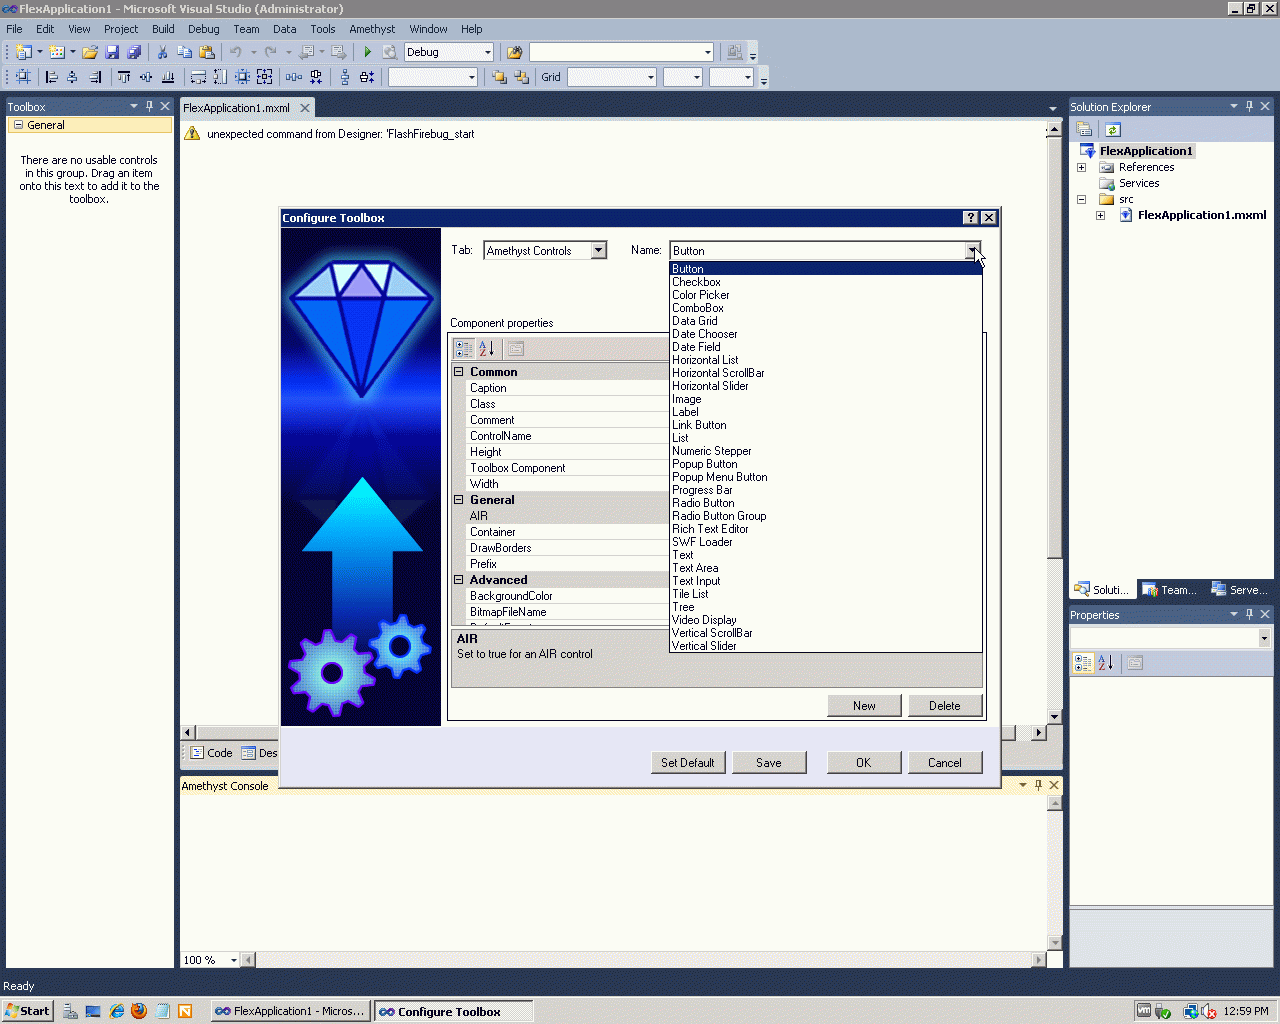The height and width of the screenshot is (1024, 1280).
Task: Click the Save floppy disk icon
Action: (x=112, y=52)
